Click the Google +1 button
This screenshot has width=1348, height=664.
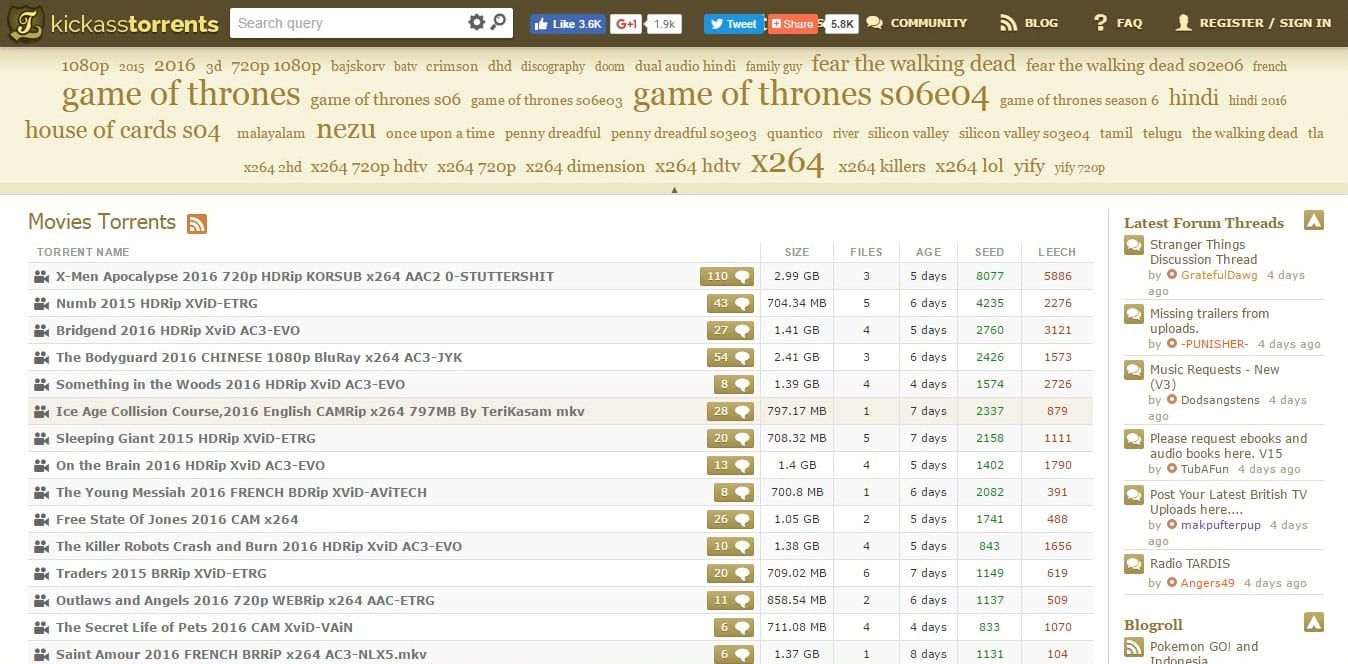click(627, 24)
